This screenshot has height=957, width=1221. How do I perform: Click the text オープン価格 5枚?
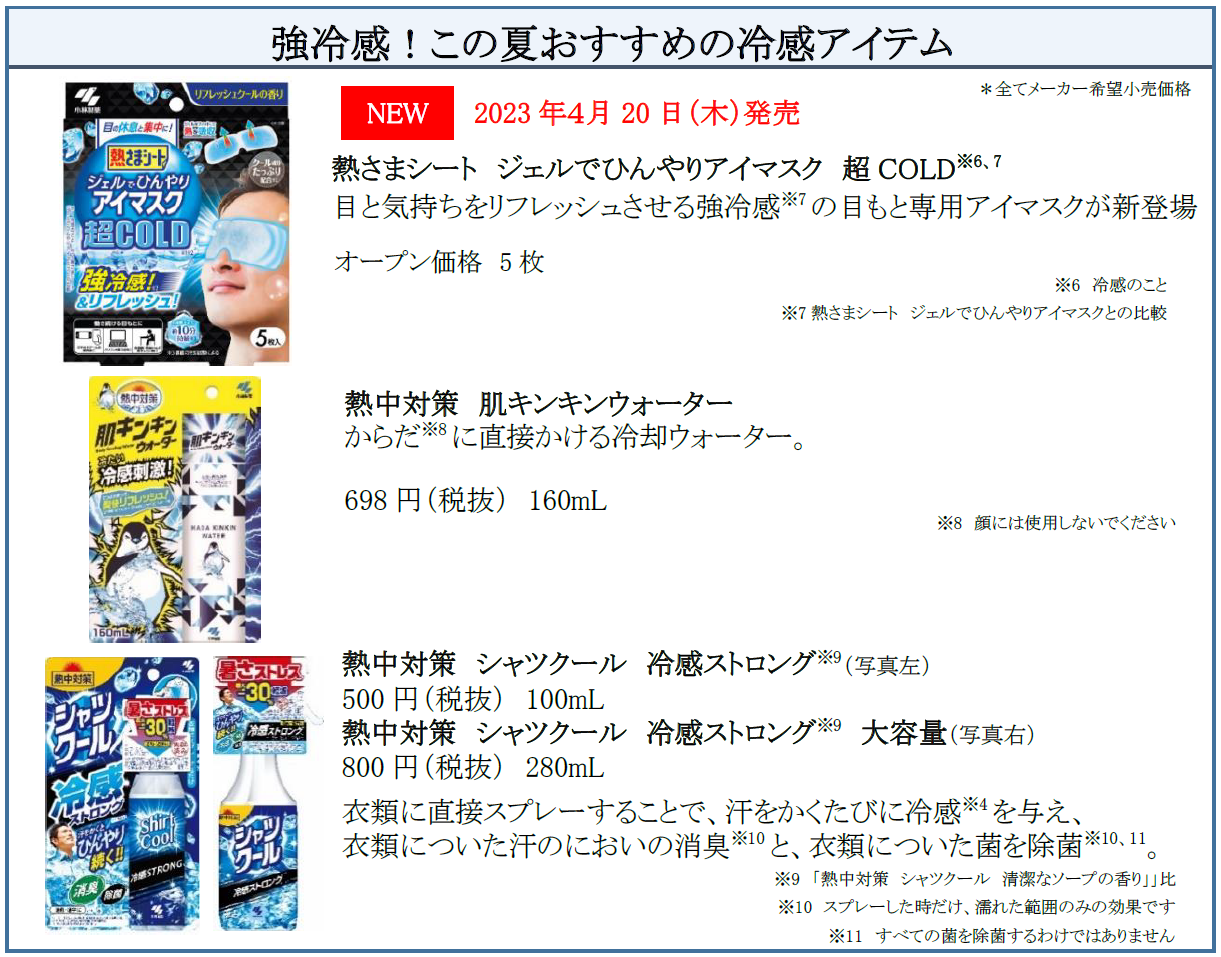pyautogui.click(x=438, y=262)
